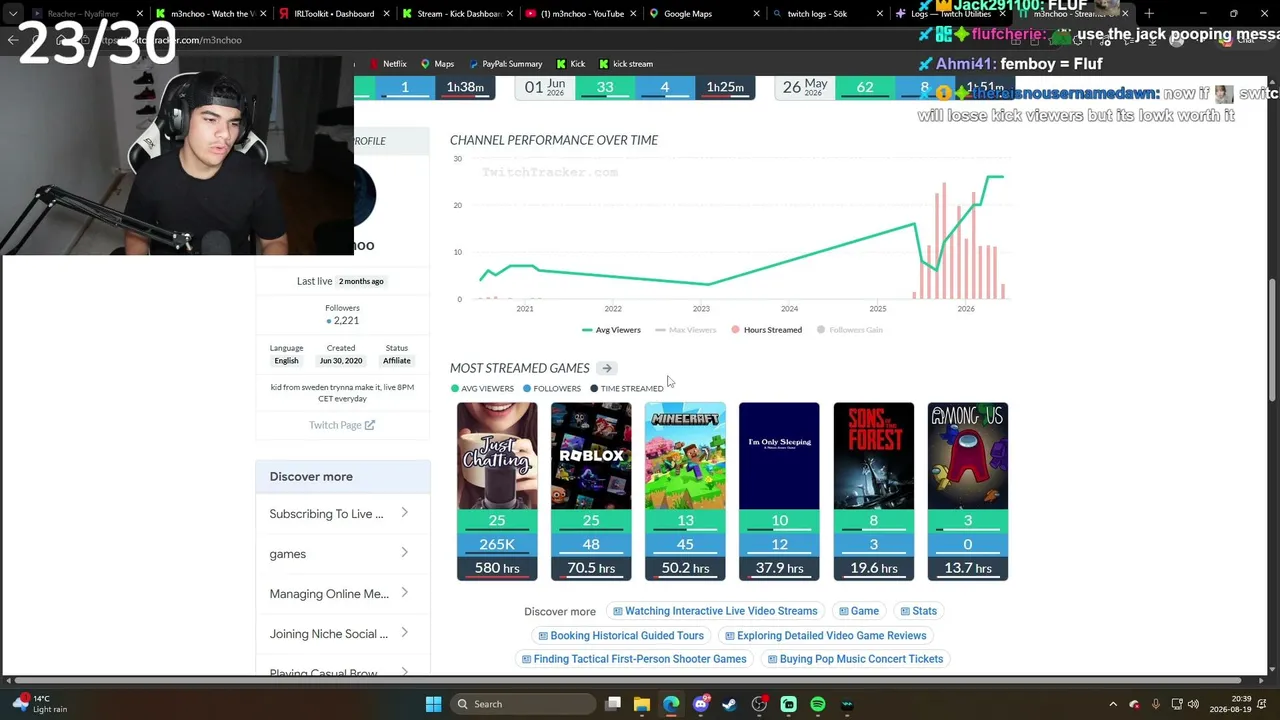
Task: Open Task View on the taskbar
Action: tap(613, 704)
